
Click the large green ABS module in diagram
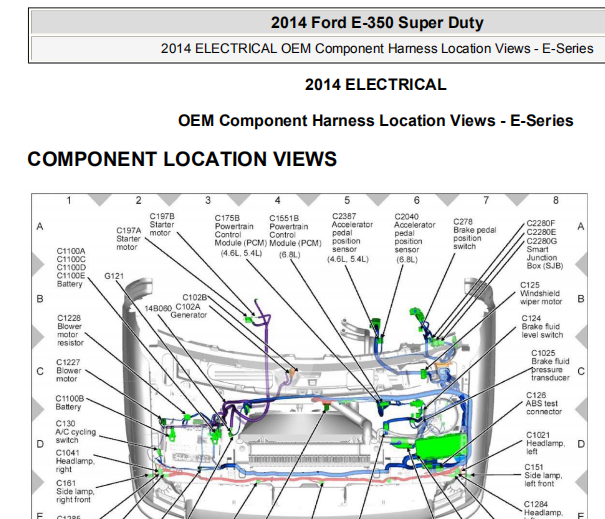[x=441, y=447]
